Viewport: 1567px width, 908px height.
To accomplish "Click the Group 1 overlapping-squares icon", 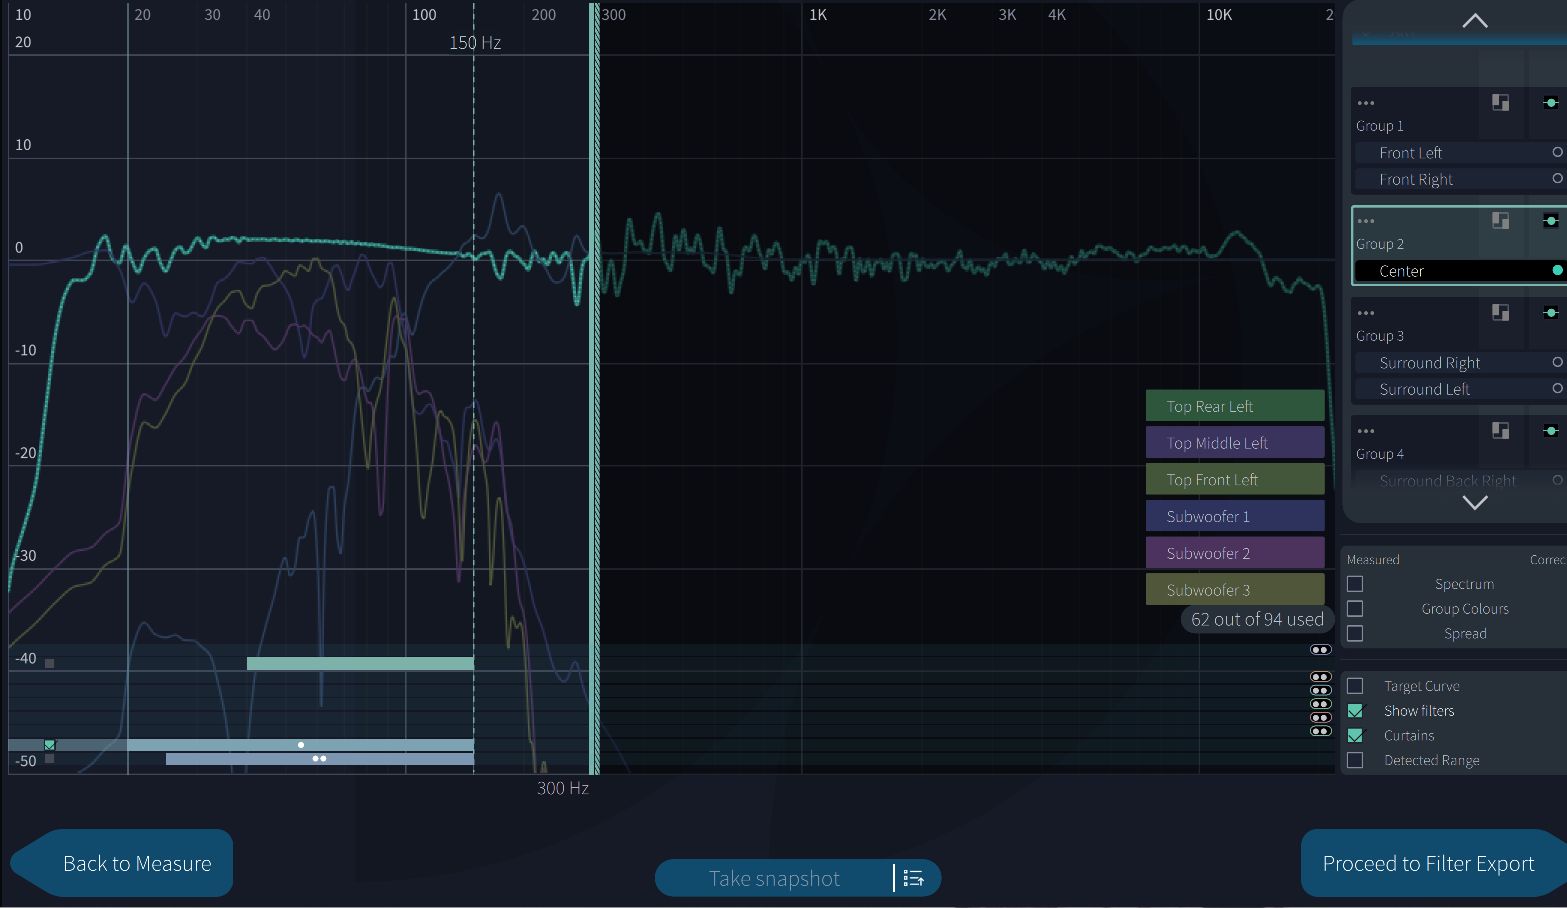I will pos(1500,103).
